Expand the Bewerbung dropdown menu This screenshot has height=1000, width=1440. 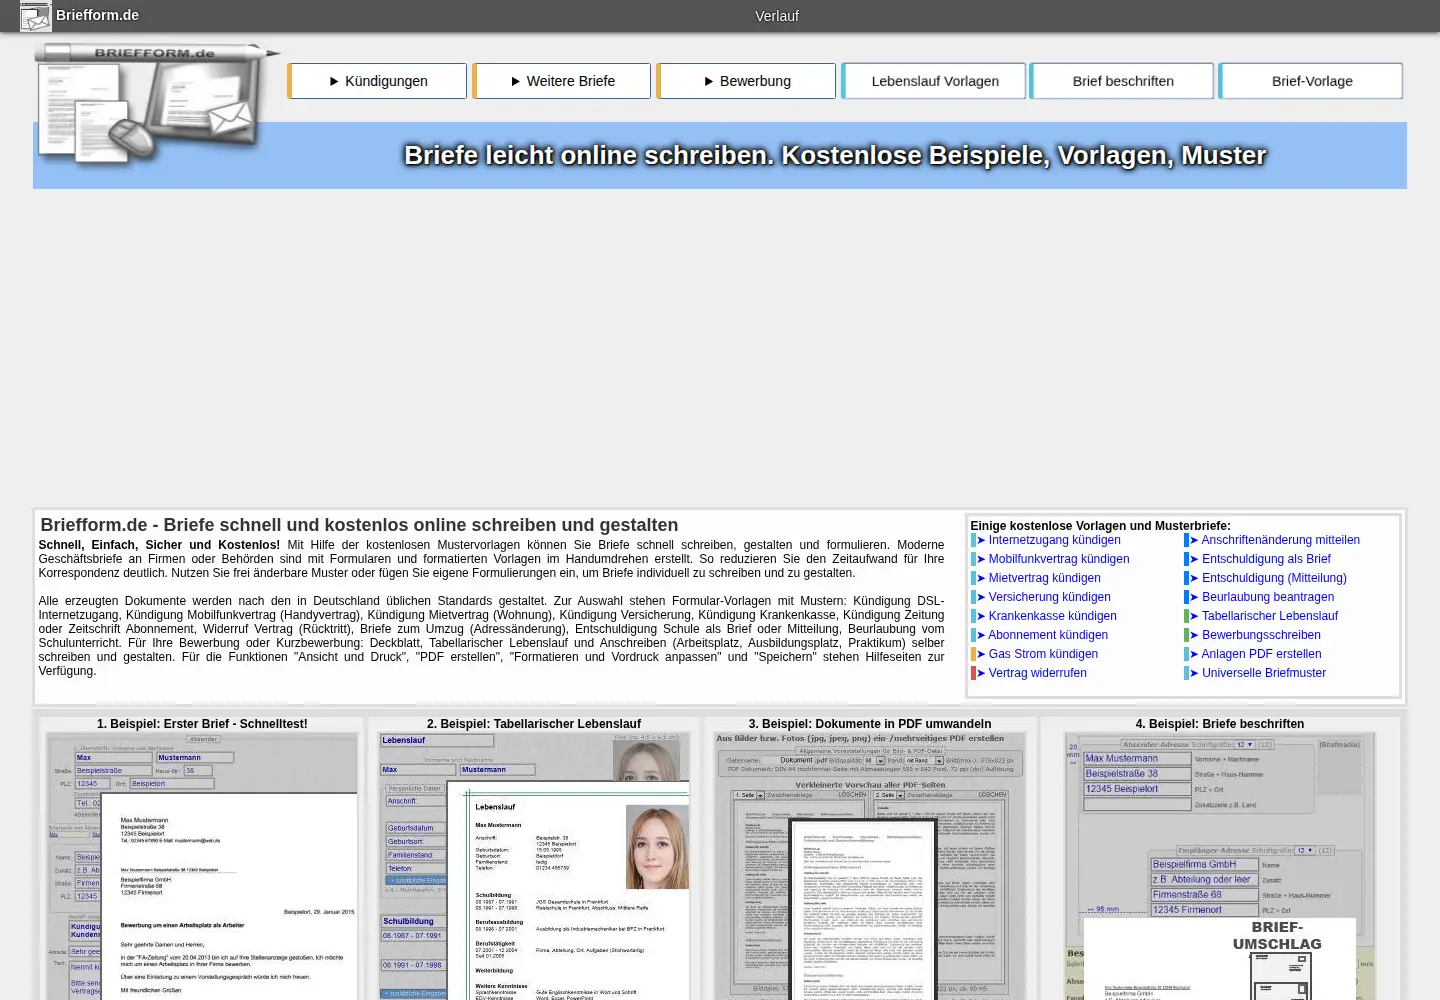[x=747, y=81]
